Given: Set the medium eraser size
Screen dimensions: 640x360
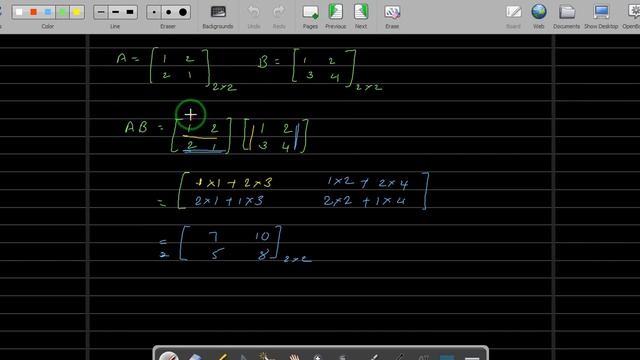Looking at the screenshot, I should [168, 12].
